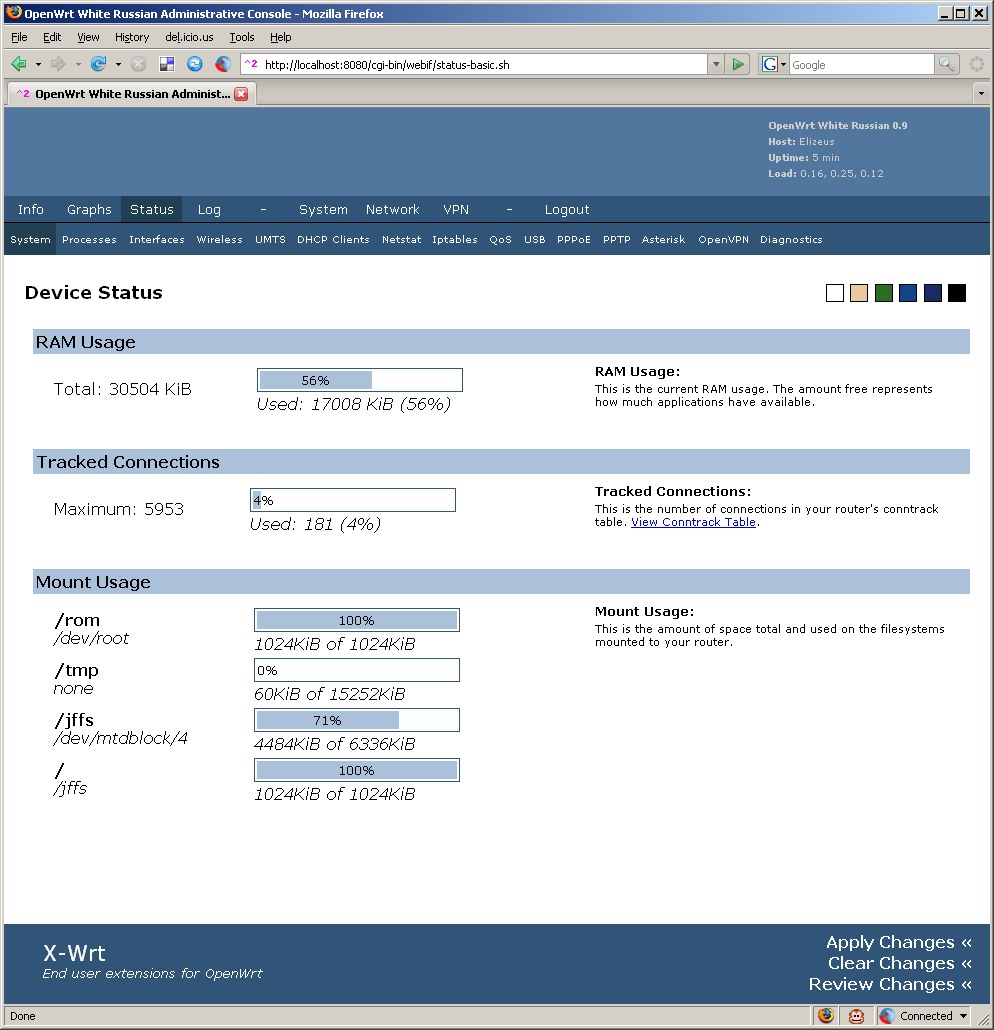Click the Forward arrow button
This screenshot has width=994, height=1030.
pos(58,64)
